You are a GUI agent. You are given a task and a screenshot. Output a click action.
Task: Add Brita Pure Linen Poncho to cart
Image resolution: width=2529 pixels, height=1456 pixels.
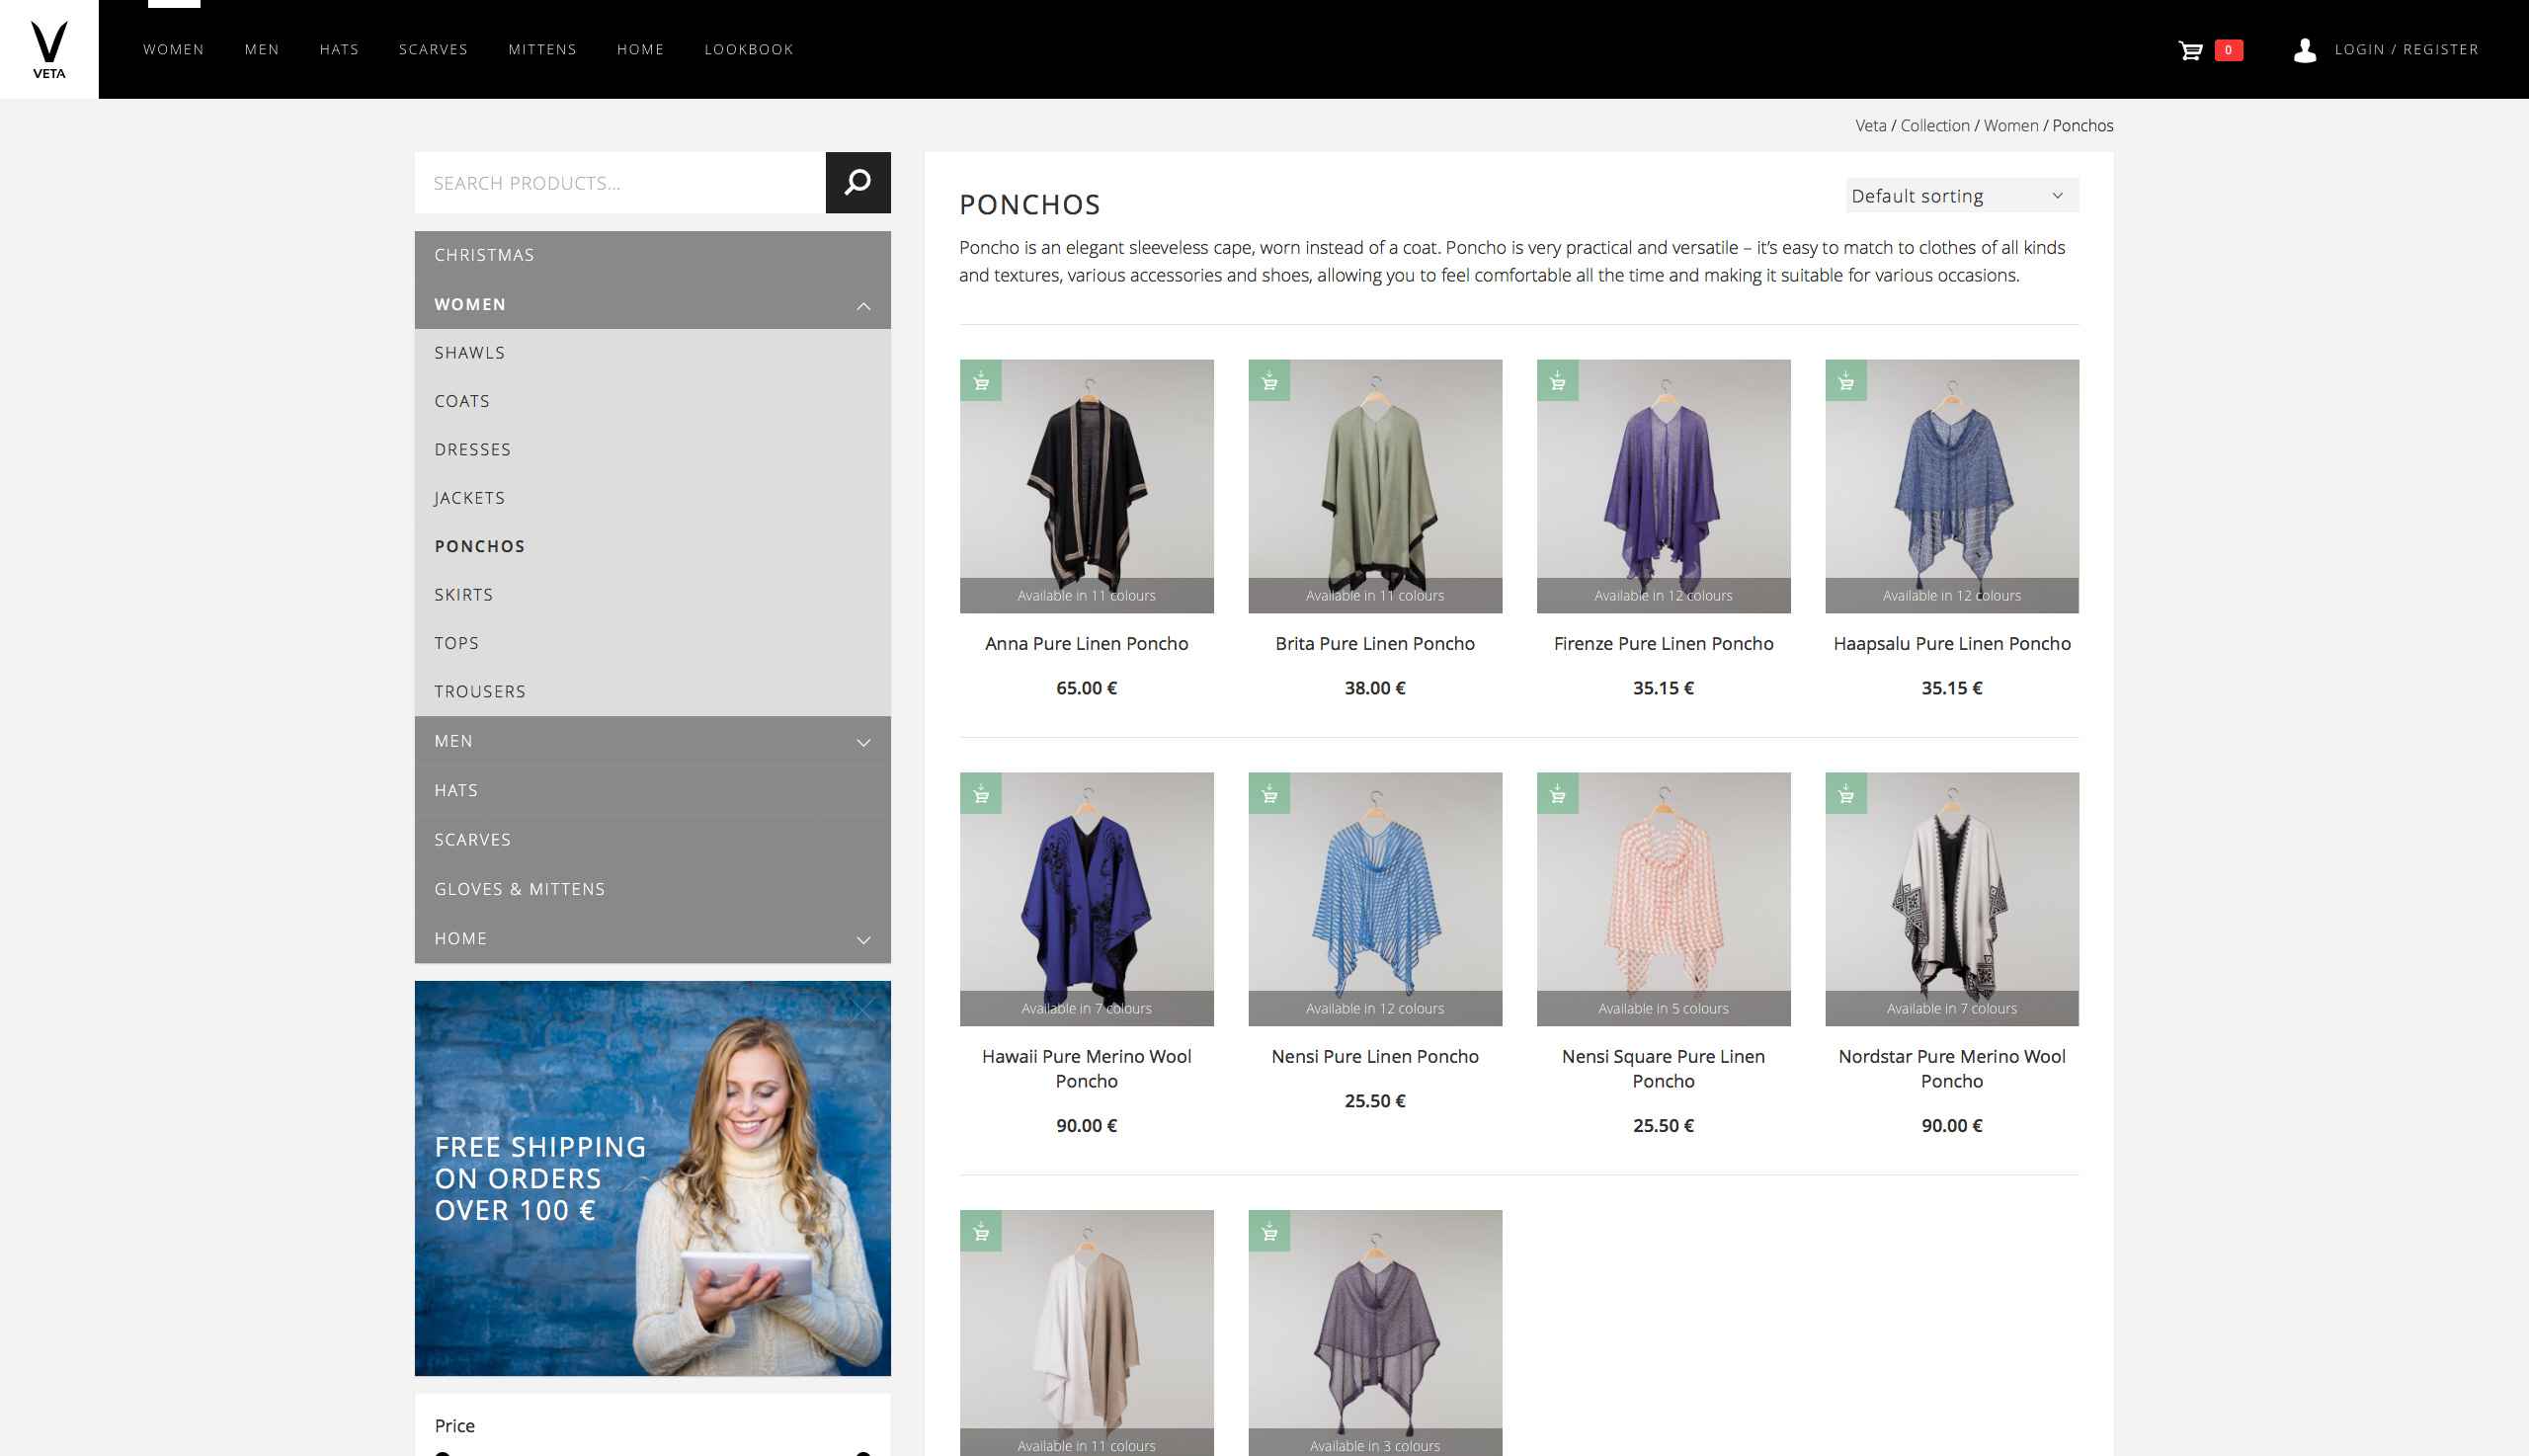(x=1269, y=381)
